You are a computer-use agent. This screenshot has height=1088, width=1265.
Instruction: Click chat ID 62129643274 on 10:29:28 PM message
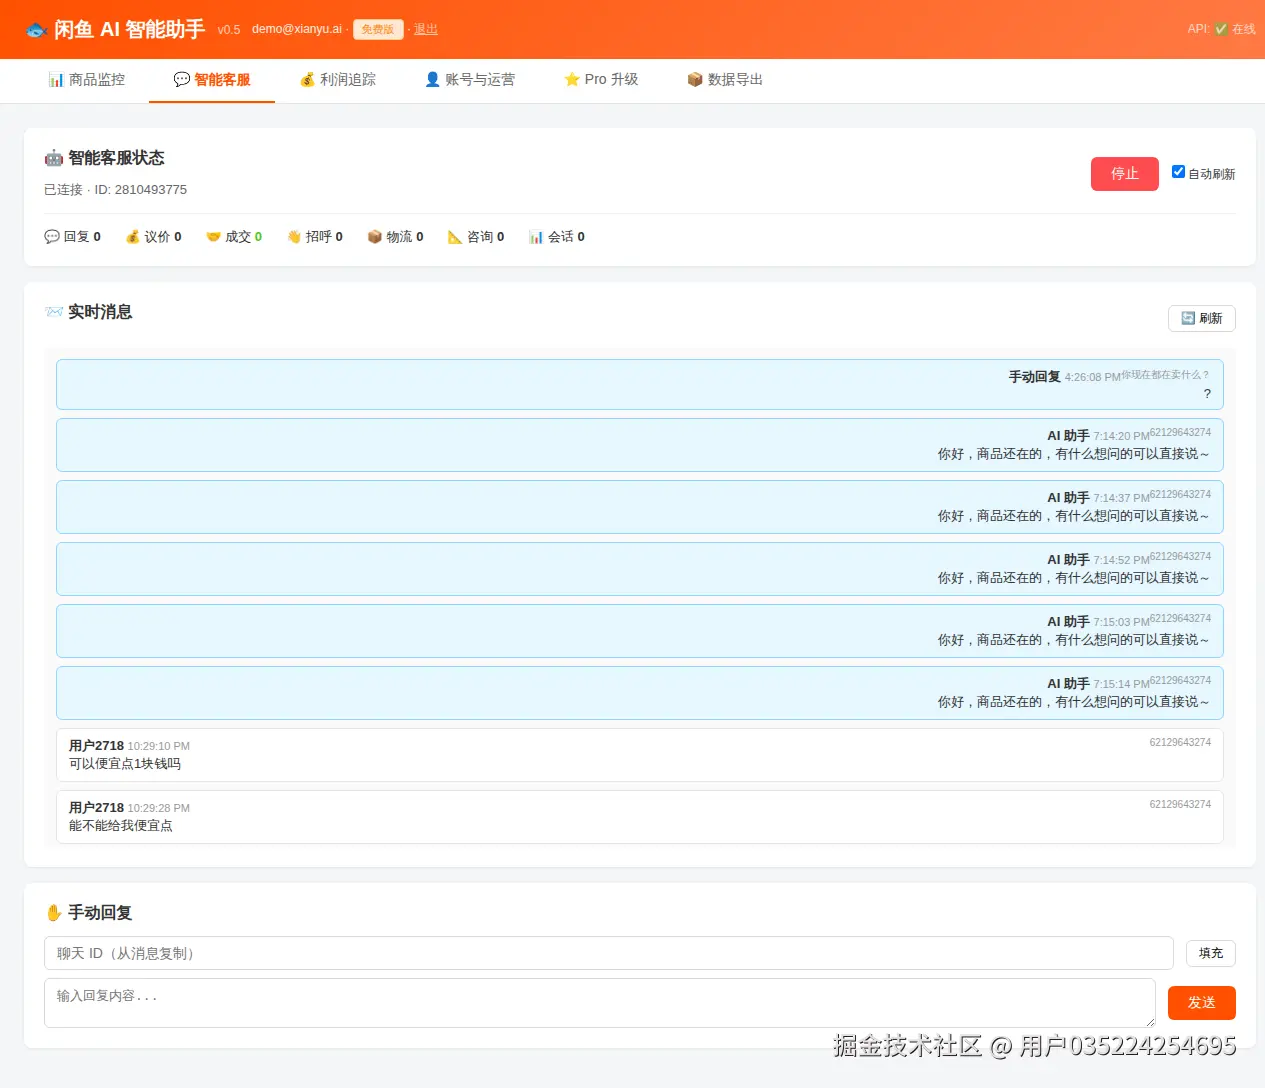1180,804
